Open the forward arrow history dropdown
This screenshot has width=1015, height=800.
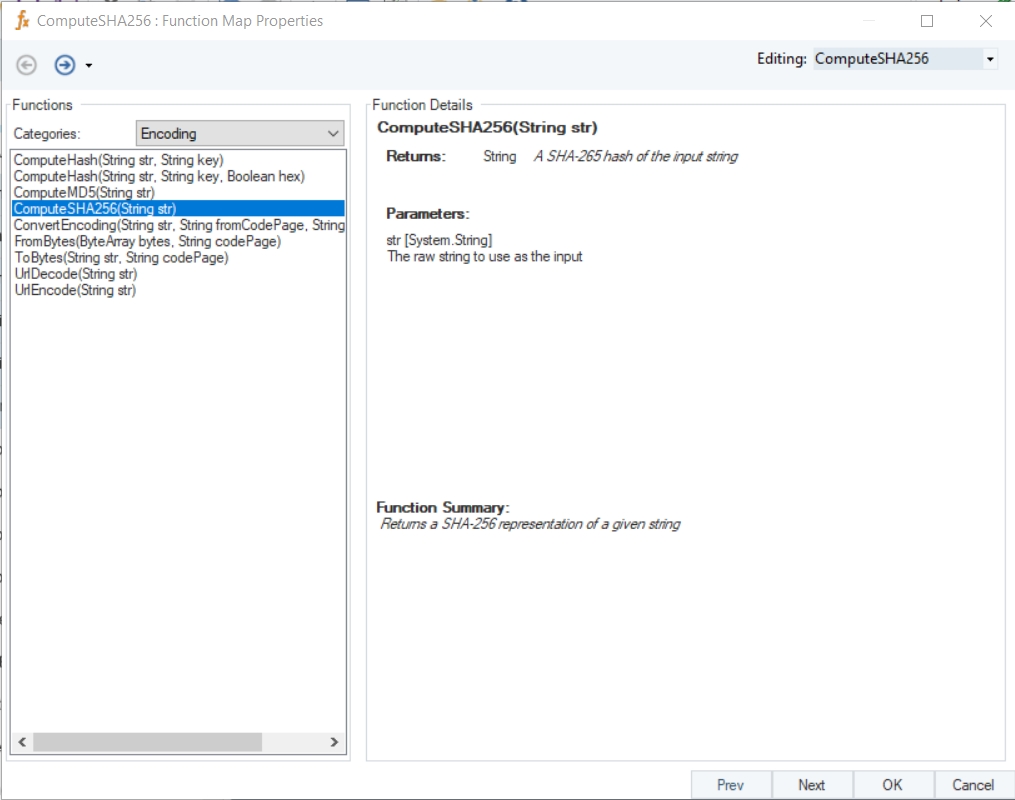89,65
